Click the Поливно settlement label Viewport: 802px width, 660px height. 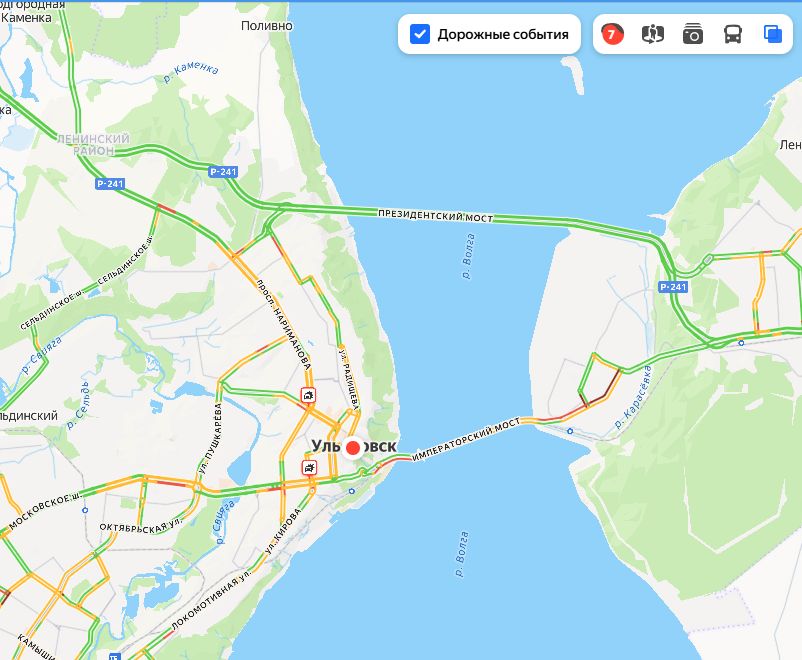(266, 26)
